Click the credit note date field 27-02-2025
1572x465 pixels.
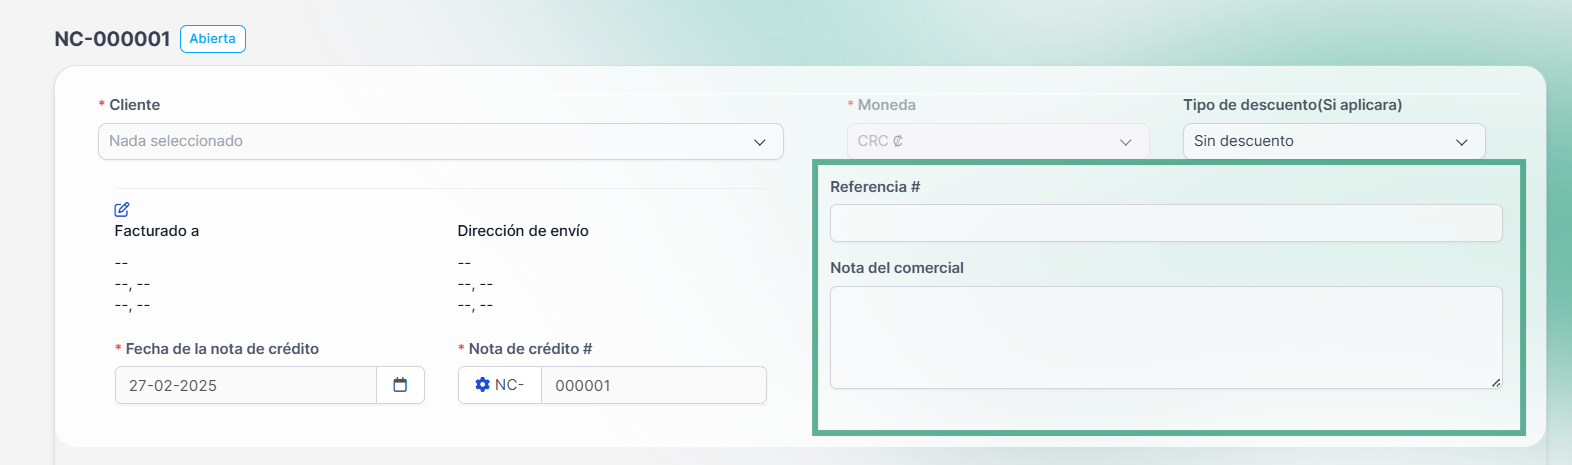246,385
